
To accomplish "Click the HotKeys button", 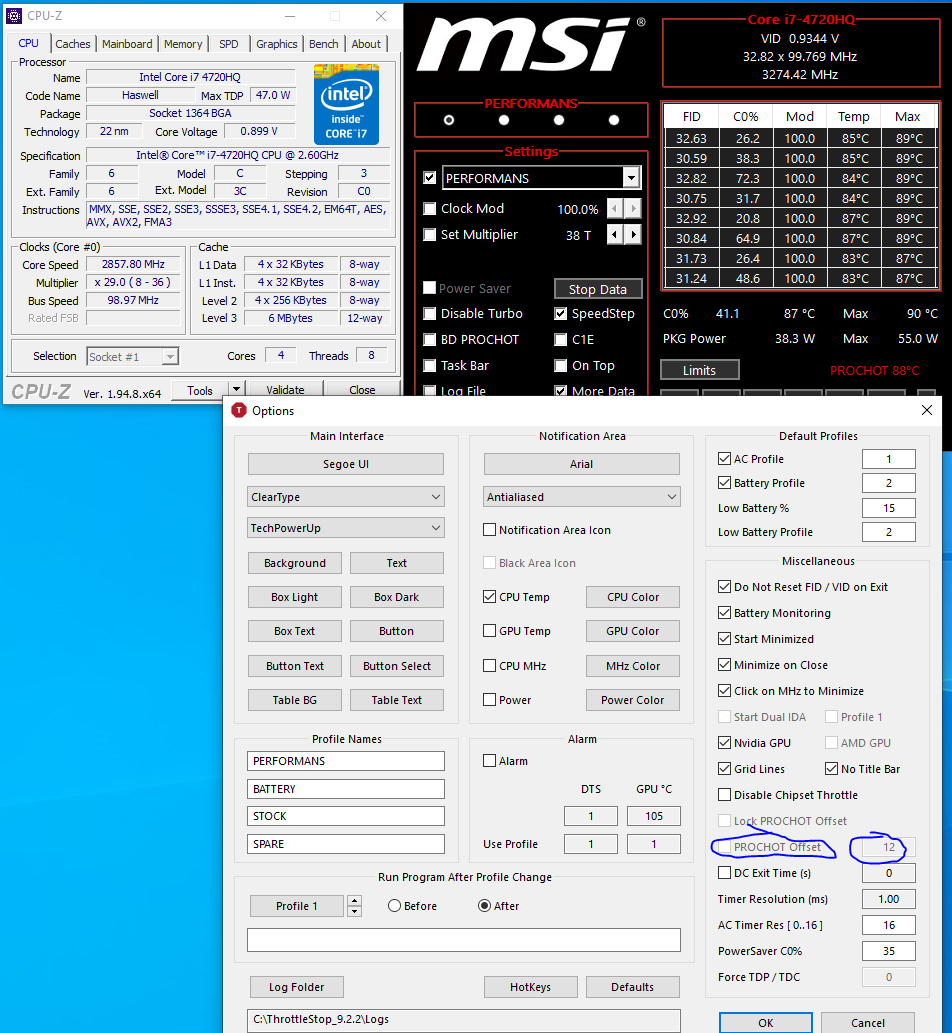I will (530, 987).
